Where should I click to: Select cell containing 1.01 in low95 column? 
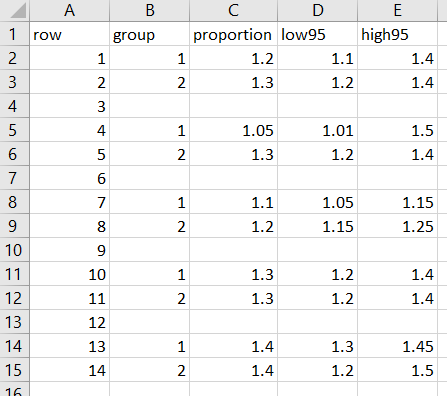[317, 130]
